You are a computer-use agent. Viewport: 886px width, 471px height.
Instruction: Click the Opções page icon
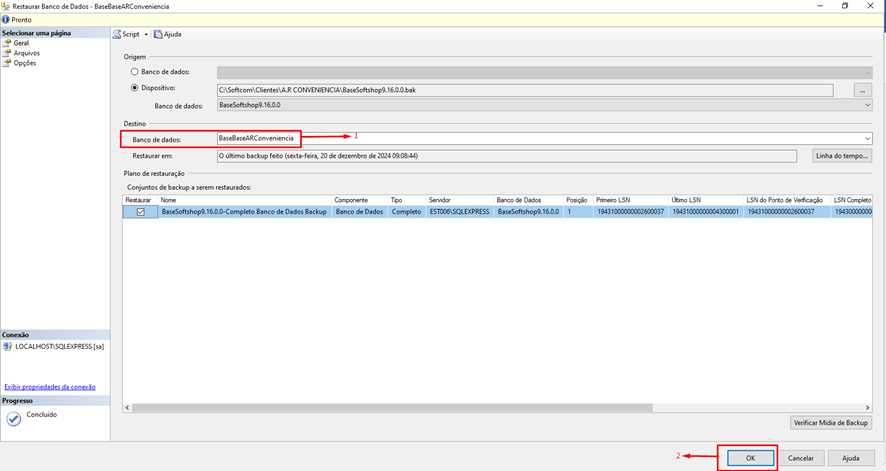(x=7, y=63)
